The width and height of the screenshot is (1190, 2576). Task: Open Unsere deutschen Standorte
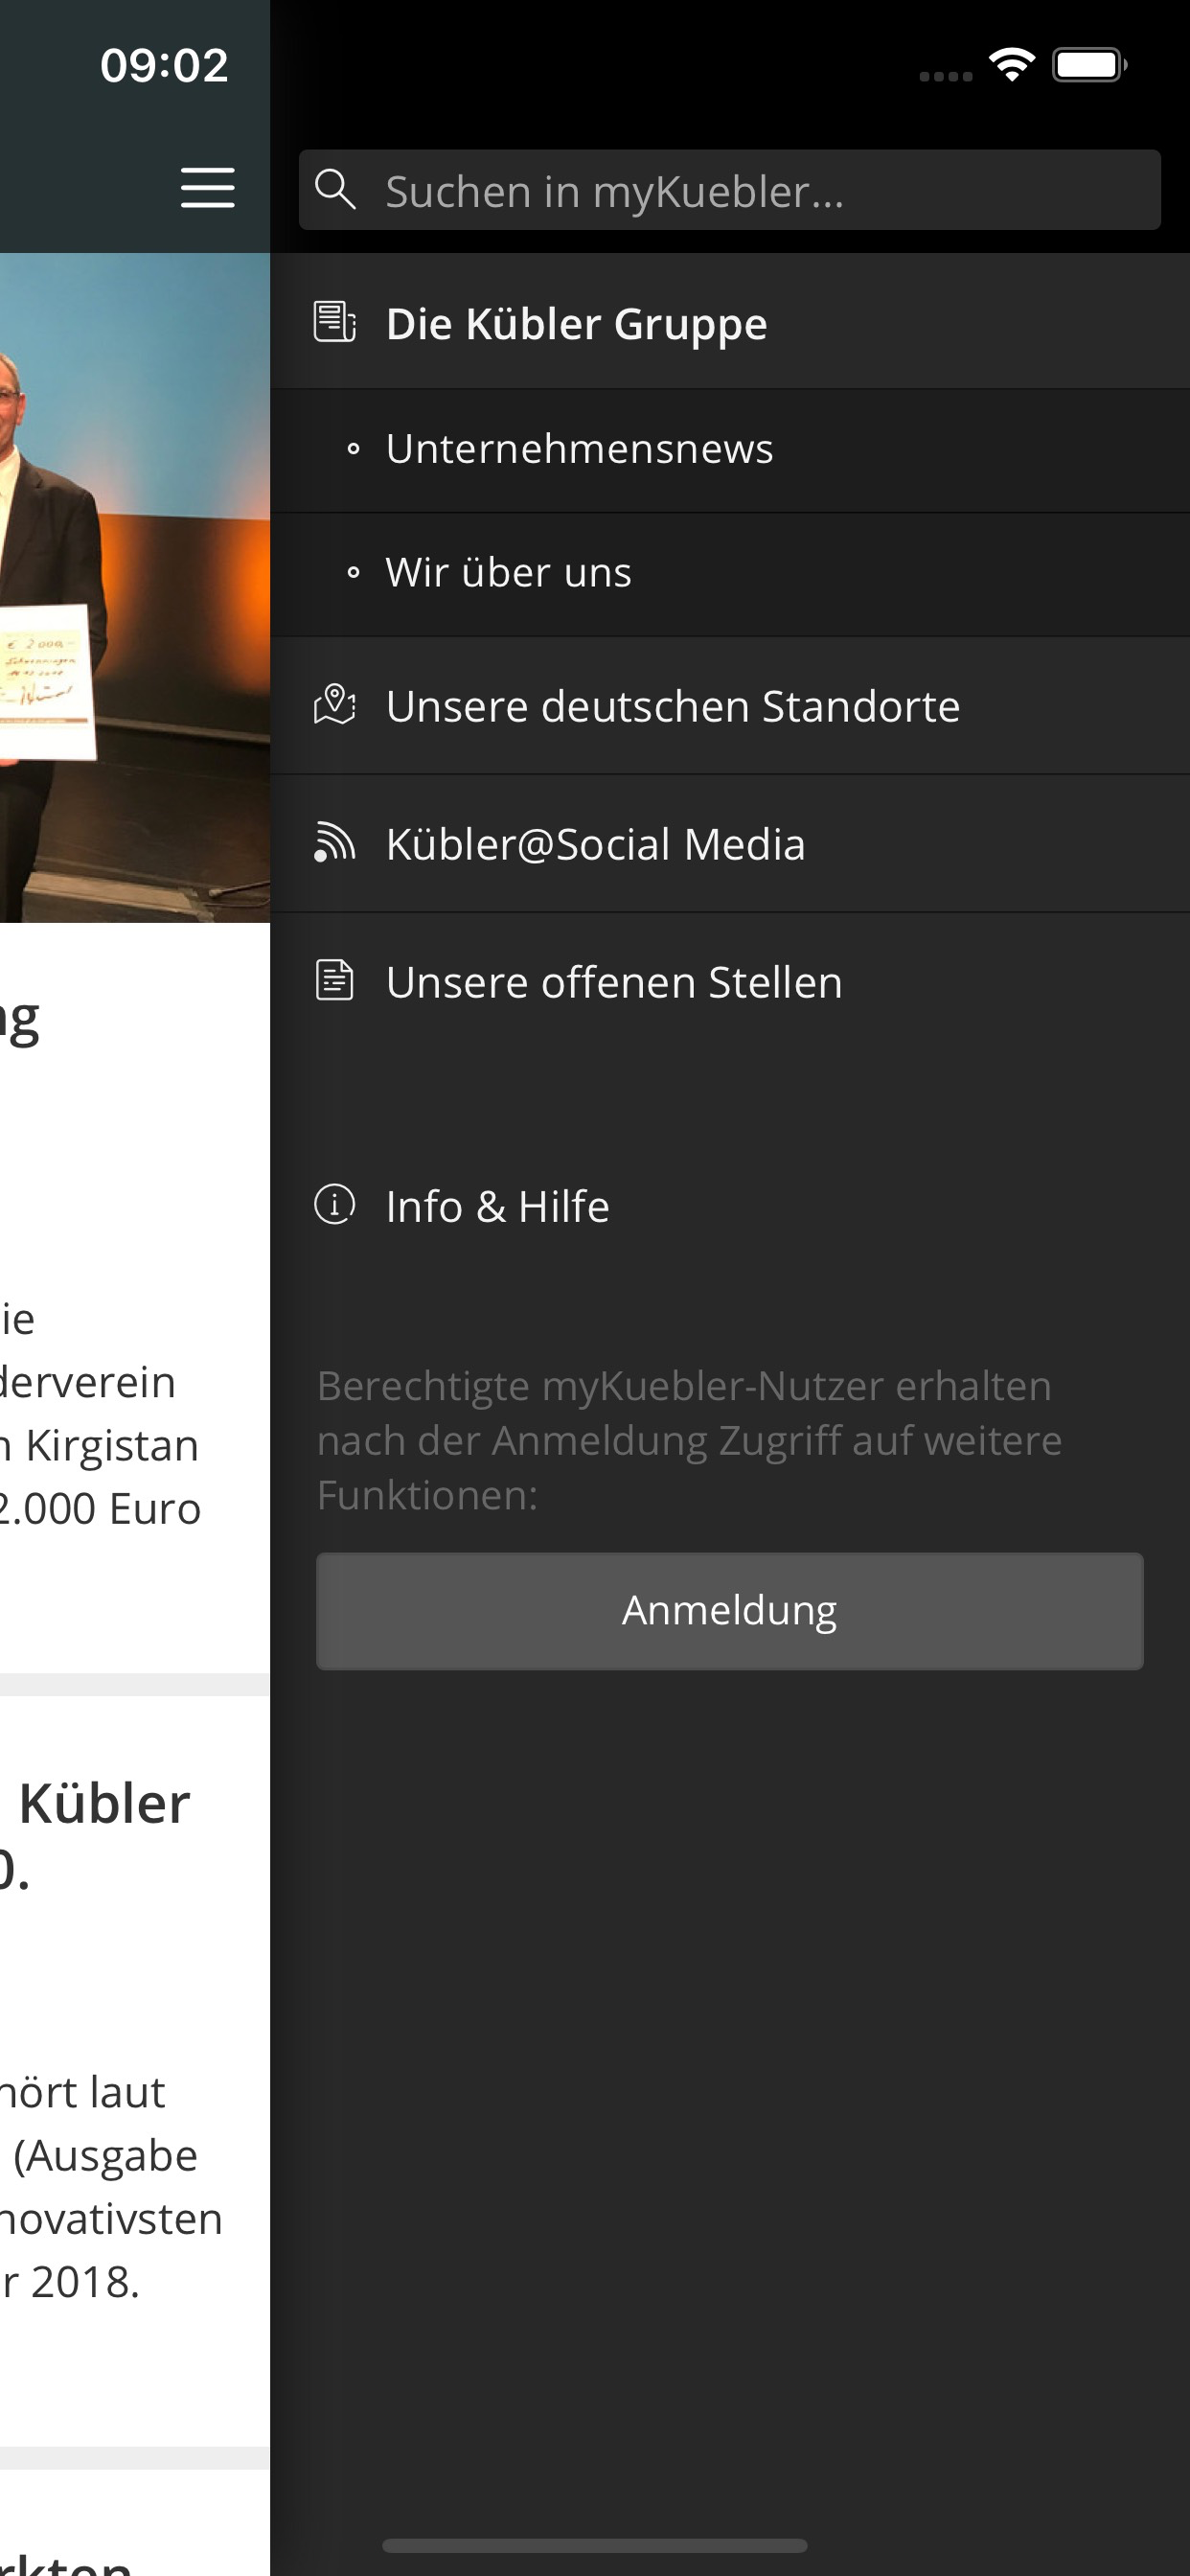click(729, 706)
